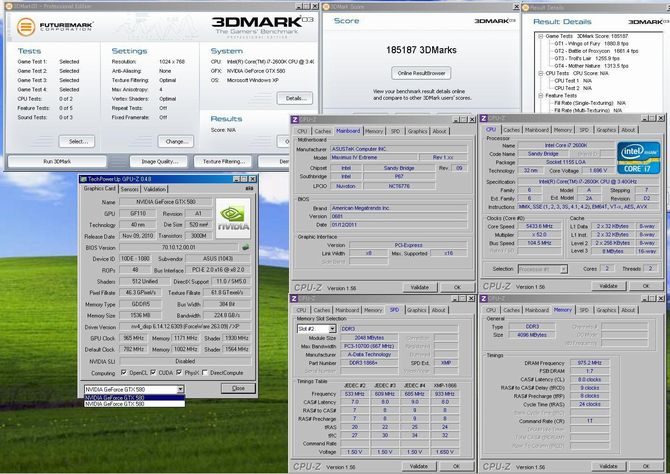Click the GPU-Z BIOS Version field 70.10.12.00.01
Viewport: 670px width, 474px height.
[x=179, y=247]
